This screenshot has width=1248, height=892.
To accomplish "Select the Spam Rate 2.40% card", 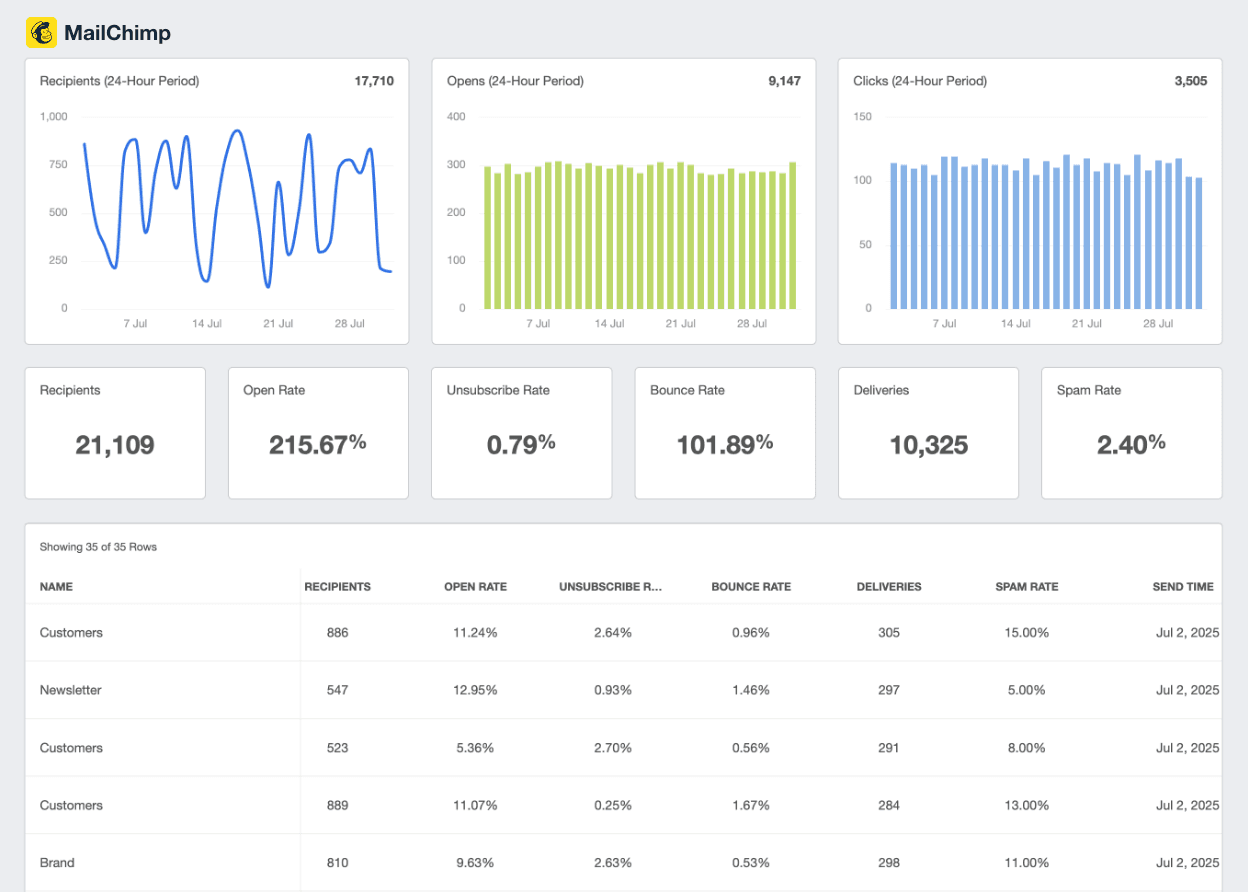I will (x=1131, y=432).
